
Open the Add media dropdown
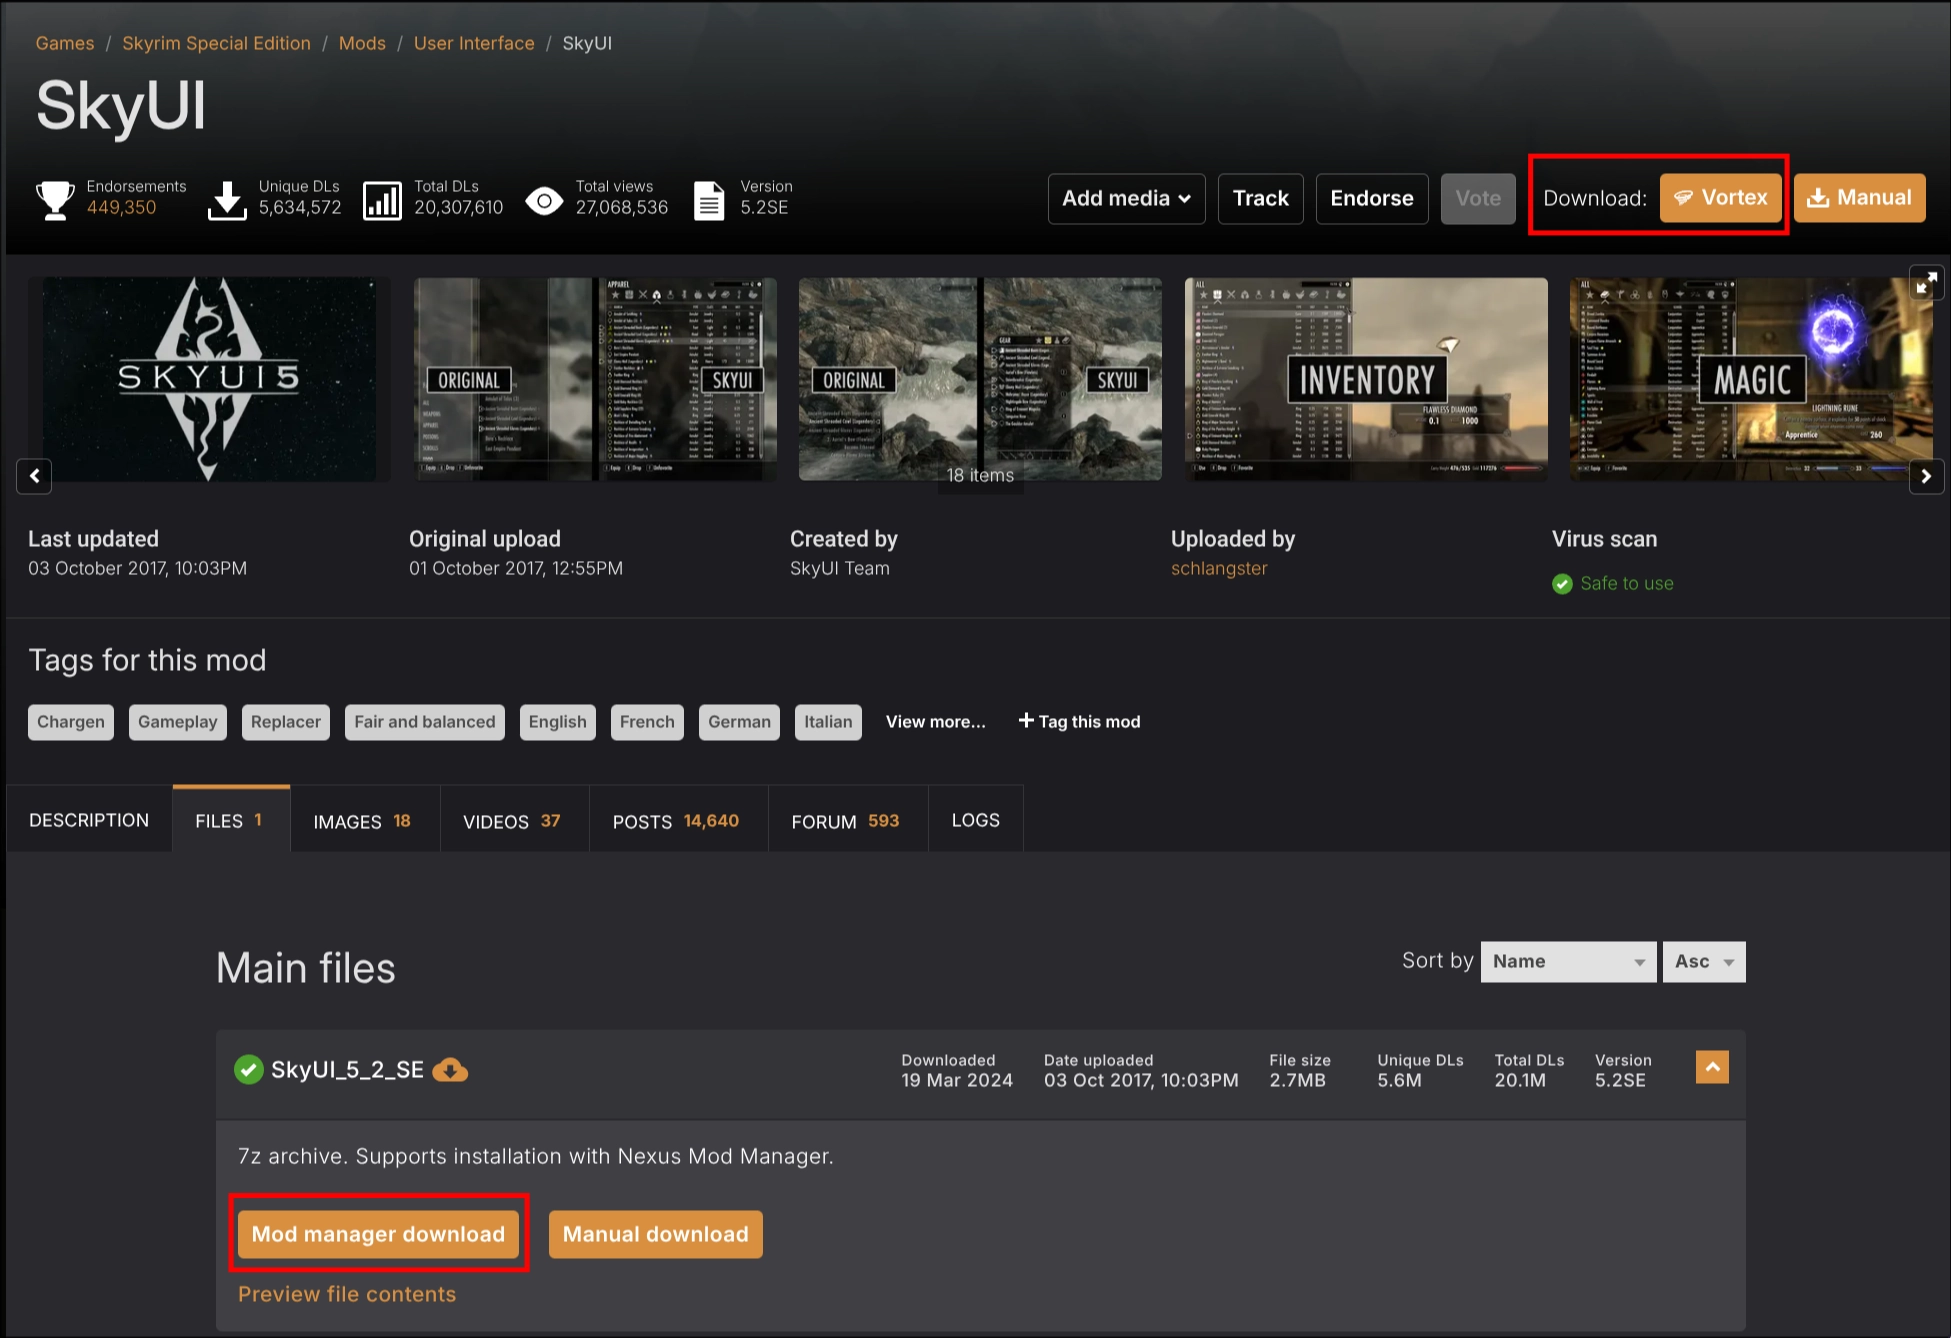(x=1126, y=198)
